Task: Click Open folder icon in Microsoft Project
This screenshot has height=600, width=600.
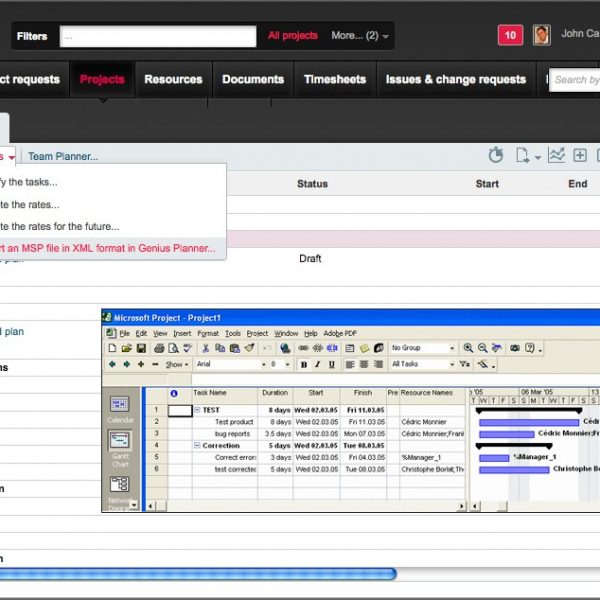Action: point(126,348)
